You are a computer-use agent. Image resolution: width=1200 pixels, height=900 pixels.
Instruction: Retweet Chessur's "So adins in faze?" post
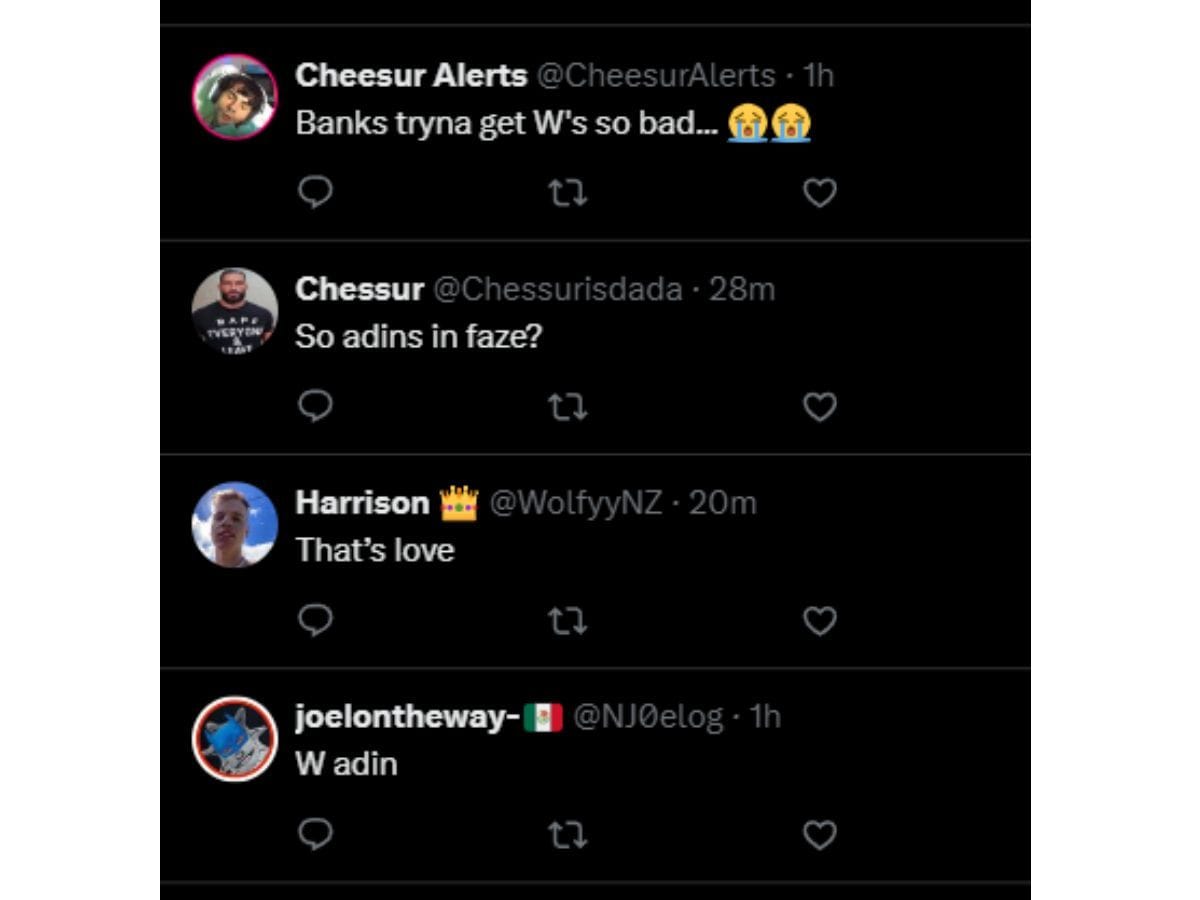click(568, 406)
